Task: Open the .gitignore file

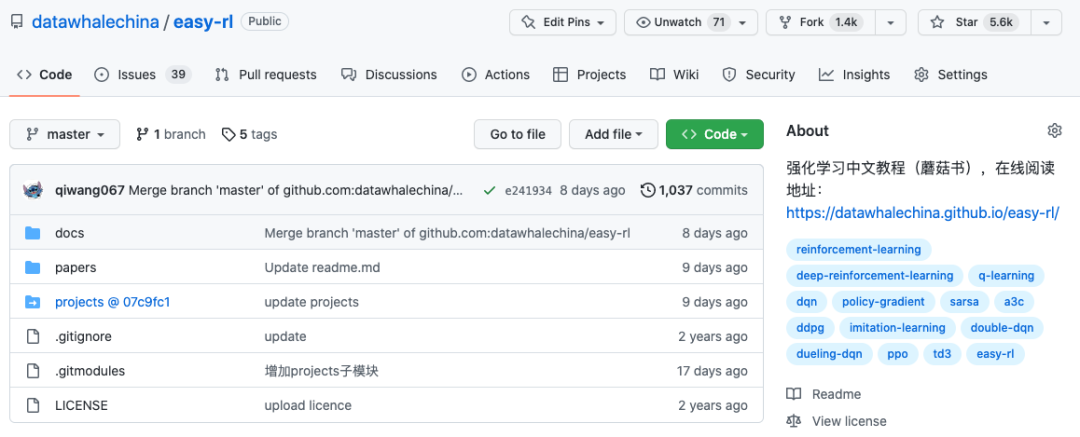Action: point(83,336)
